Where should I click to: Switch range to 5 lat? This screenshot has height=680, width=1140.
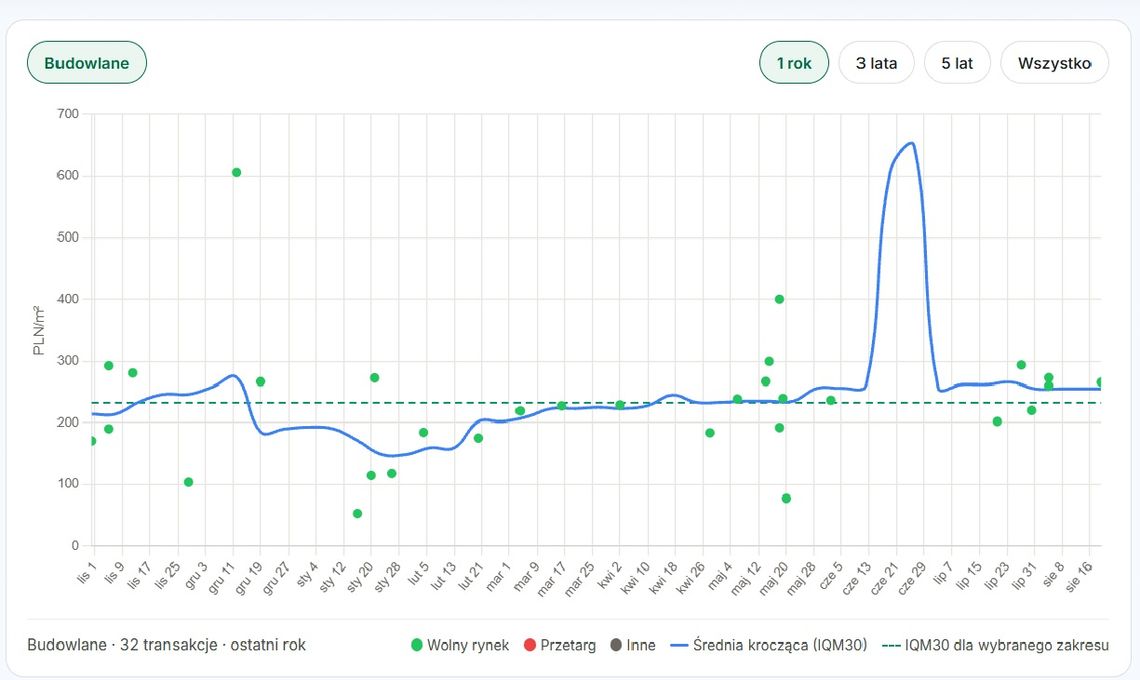pyautogui.click(x=957, y=63)
